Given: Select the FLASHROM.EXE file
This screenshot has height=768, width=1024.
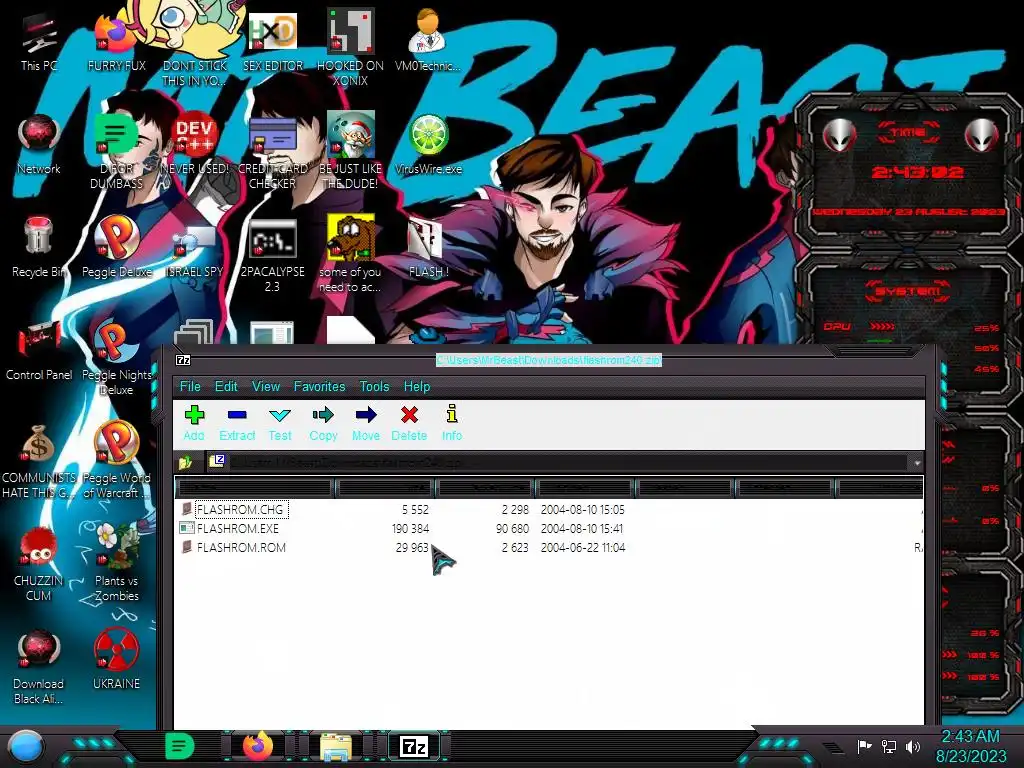Looking at the screenshot, I should click(x=238, y=528).
